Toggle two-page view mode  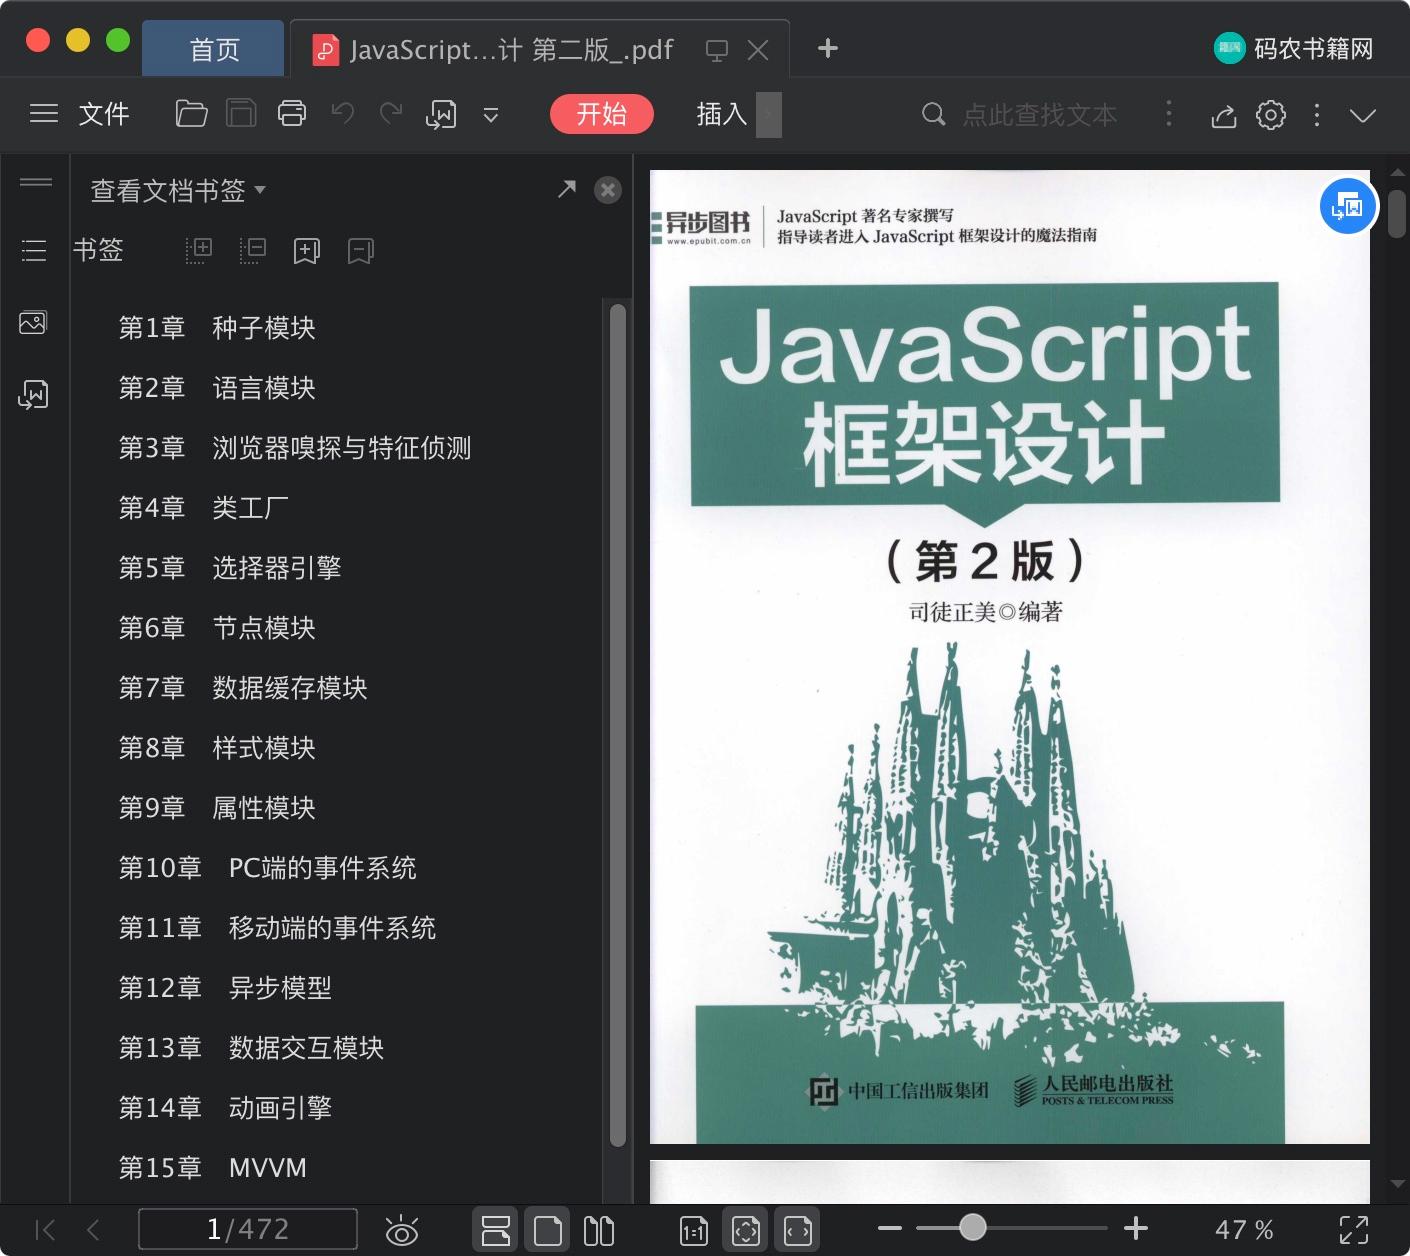click(599, 1230)
